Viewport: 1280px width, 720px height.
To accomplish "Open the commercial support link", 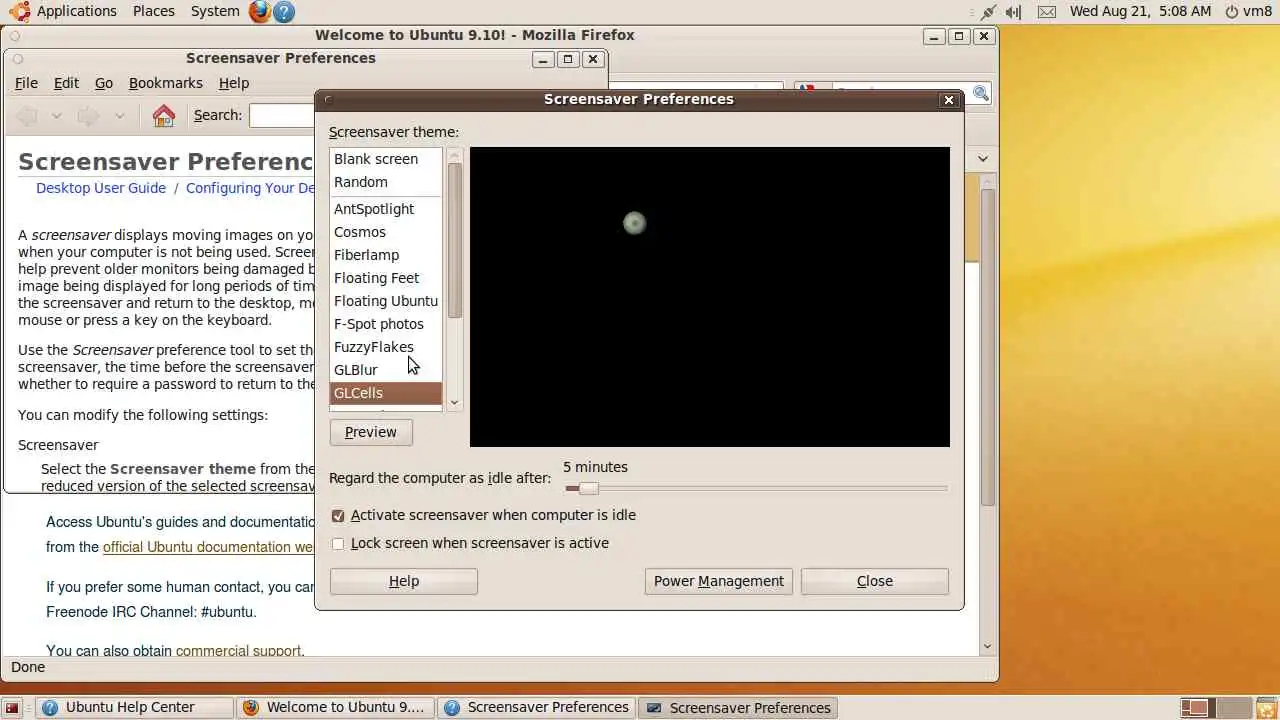I will pos(238,651).
